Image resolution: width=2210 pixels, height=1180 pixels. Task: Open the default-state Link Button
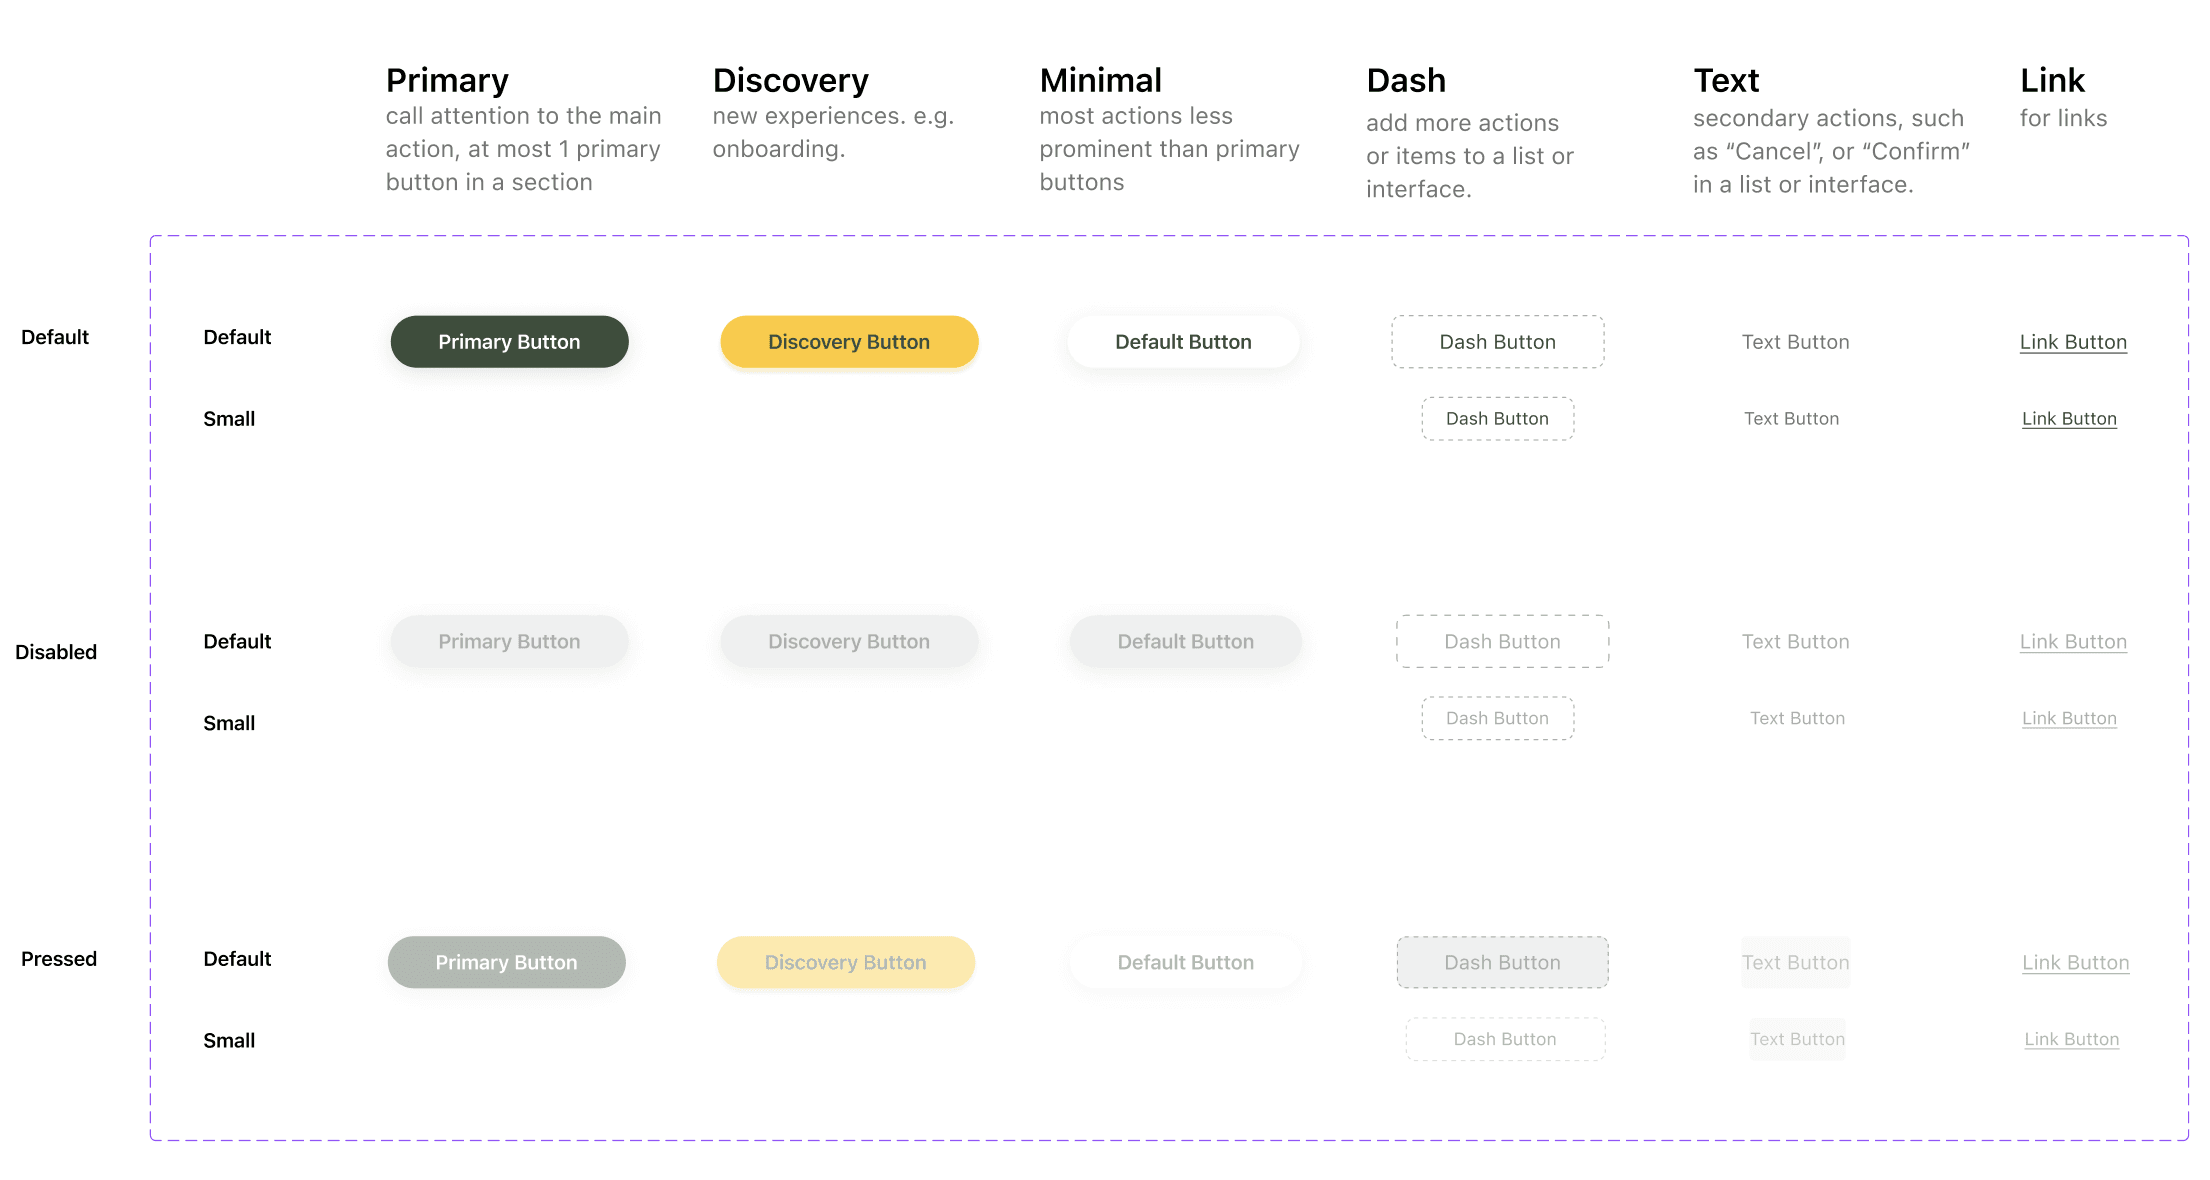pos(2072,342)
